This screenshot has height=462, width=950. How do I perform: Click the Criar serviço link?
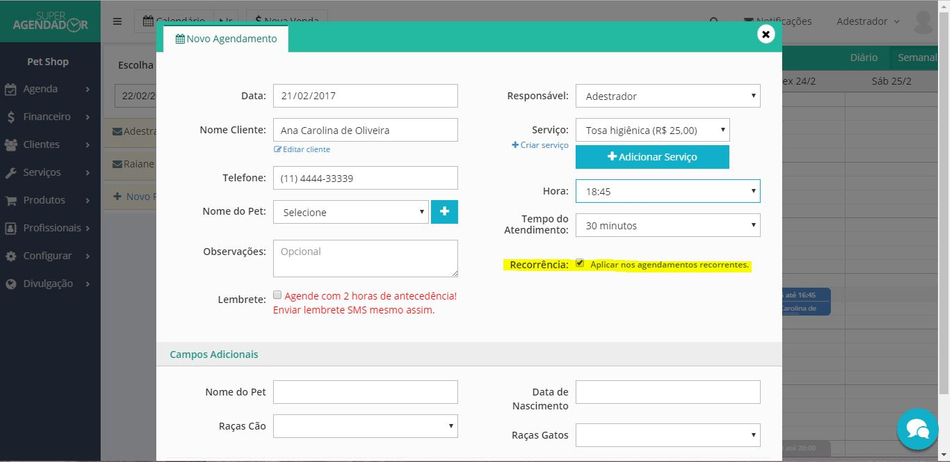(540, 145)
